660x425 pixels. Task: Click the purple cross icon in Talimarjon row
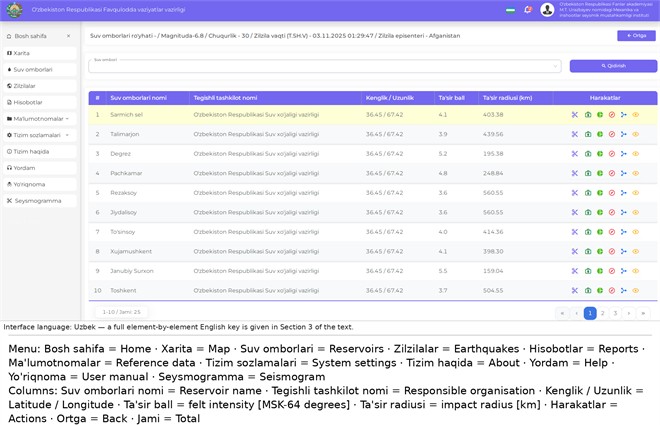tap(575, 134)
